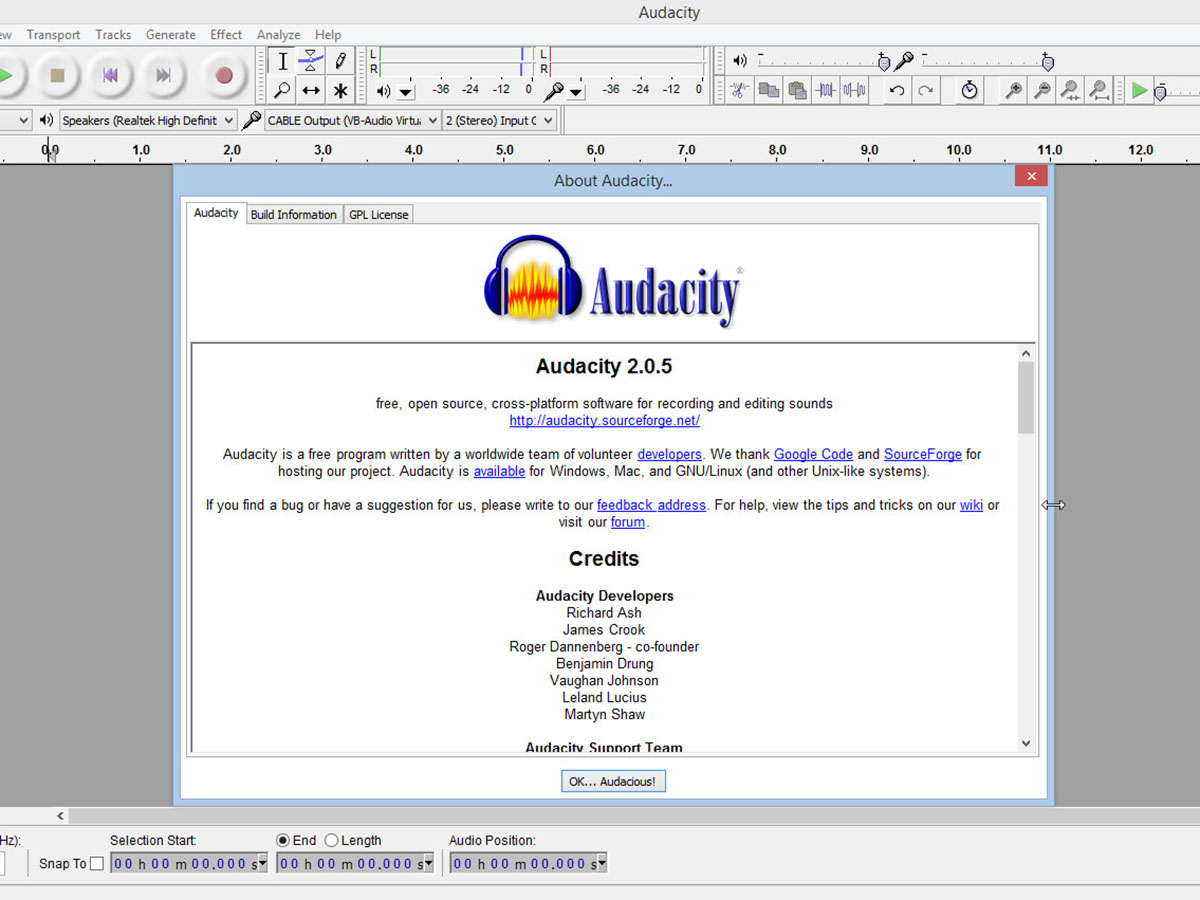Click Skip to End button
The image size is (1200, 900).
coord(164,75)
